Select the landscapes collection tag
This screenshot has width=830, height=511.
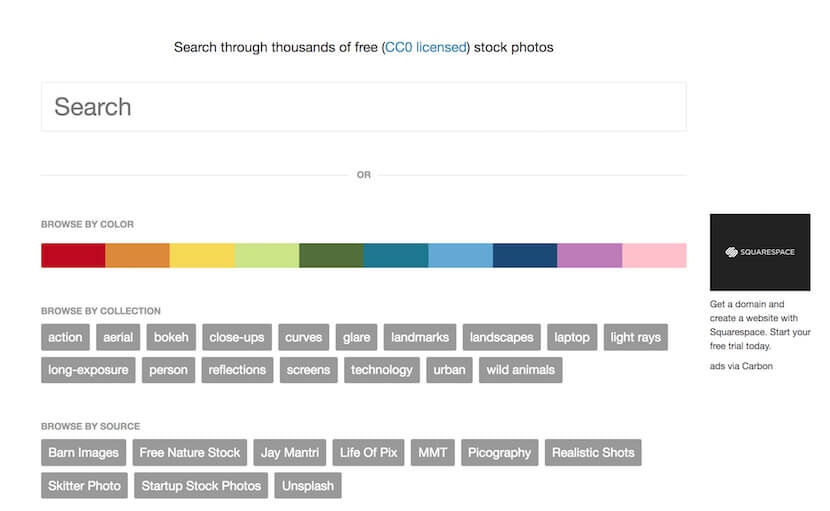[x=502, y=337]
